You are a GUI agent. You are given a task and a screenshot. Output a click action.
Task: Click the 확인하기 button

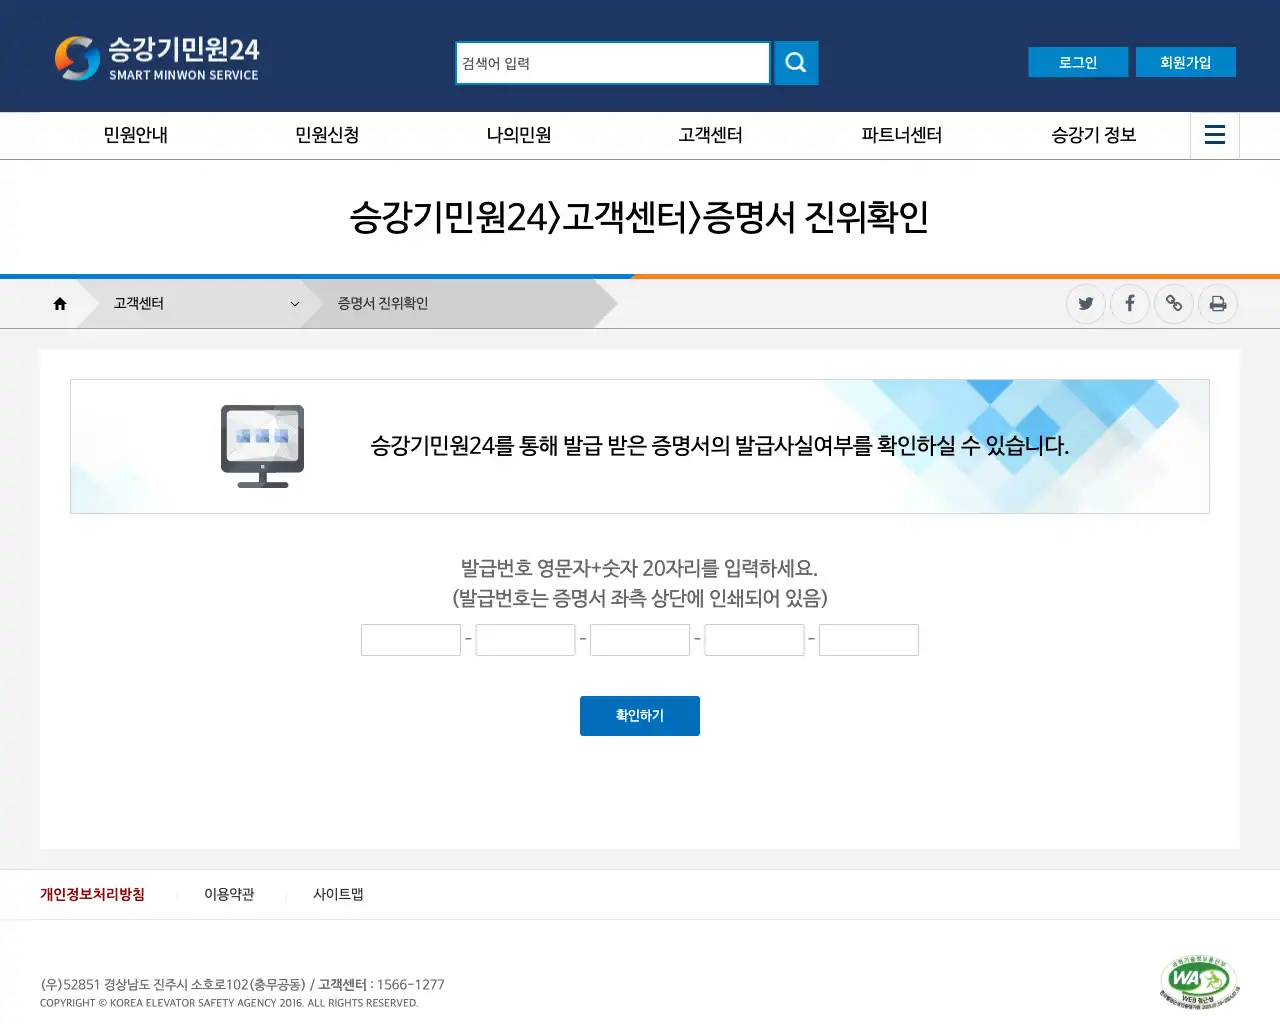[x=640, y=716]
